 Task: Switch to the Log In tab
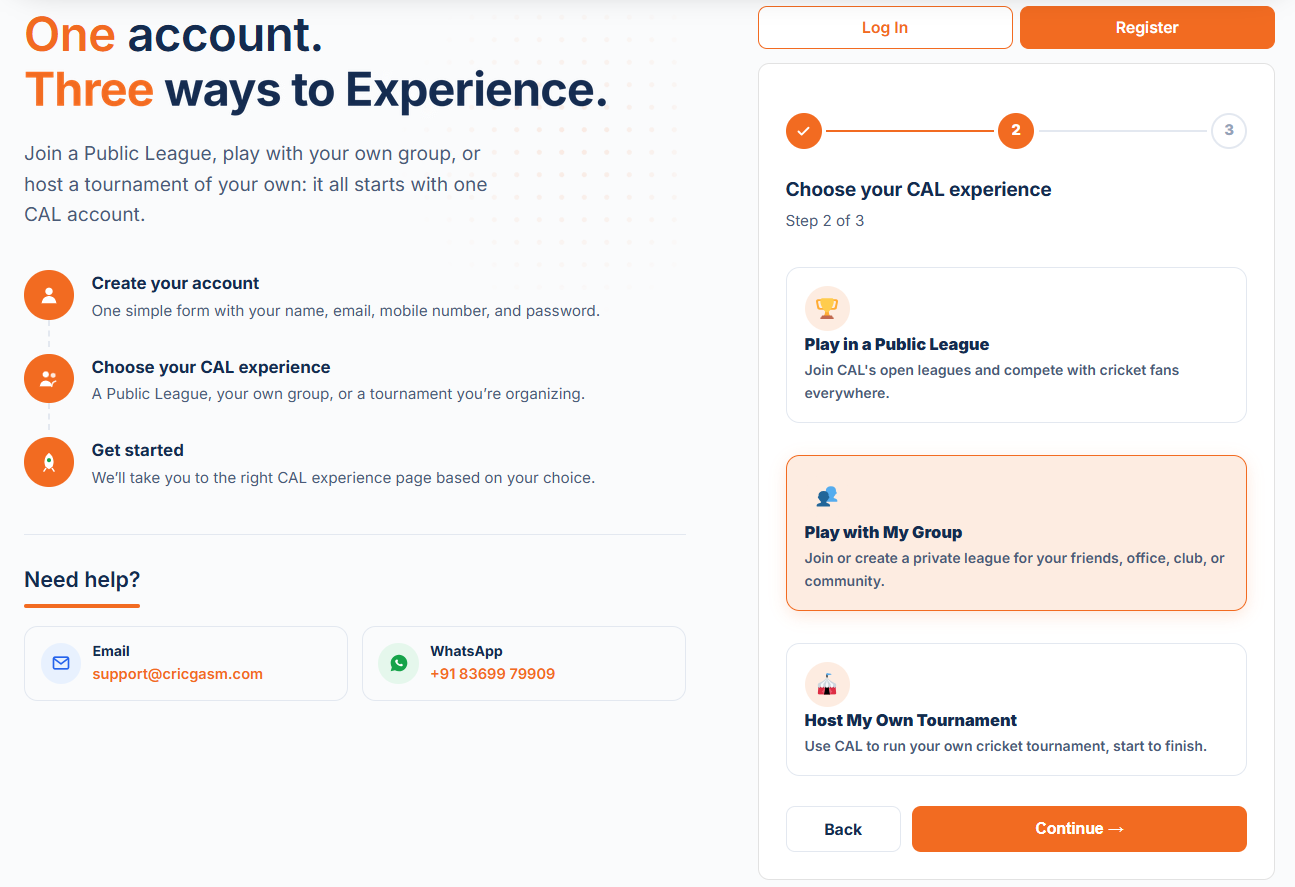point(885,28)
